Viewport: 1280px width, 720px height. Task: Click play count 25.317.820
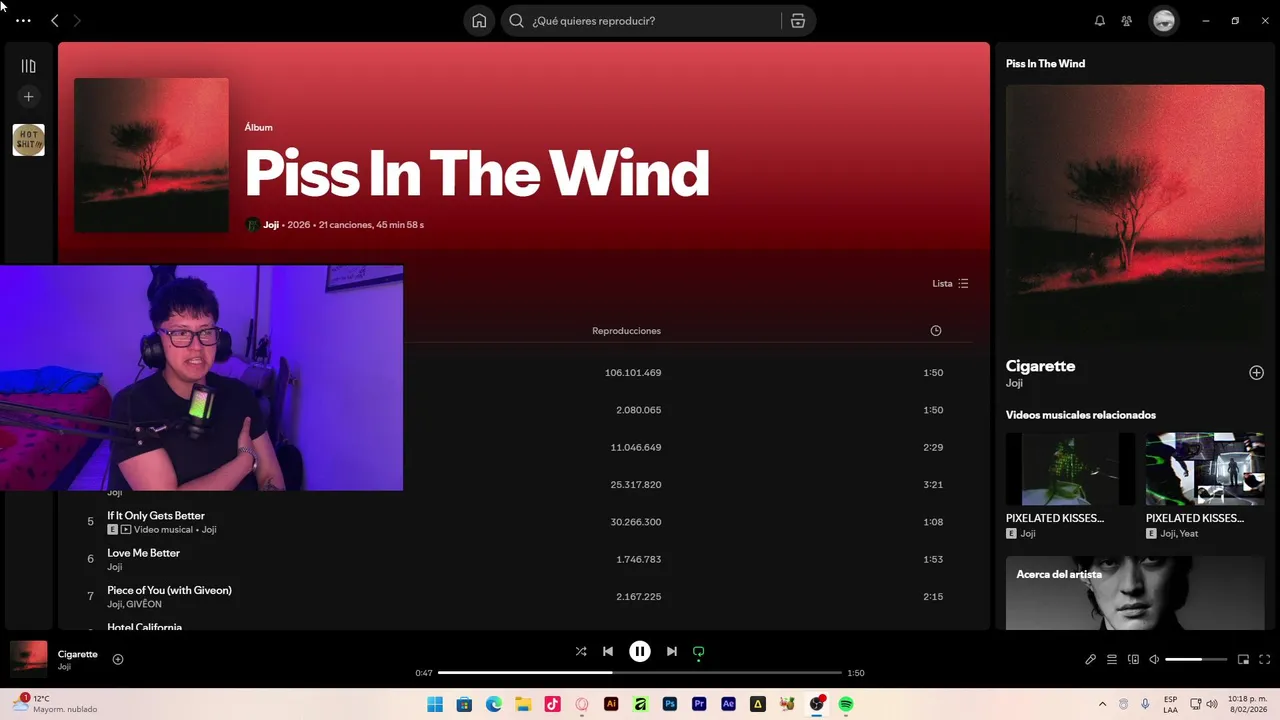636,485
